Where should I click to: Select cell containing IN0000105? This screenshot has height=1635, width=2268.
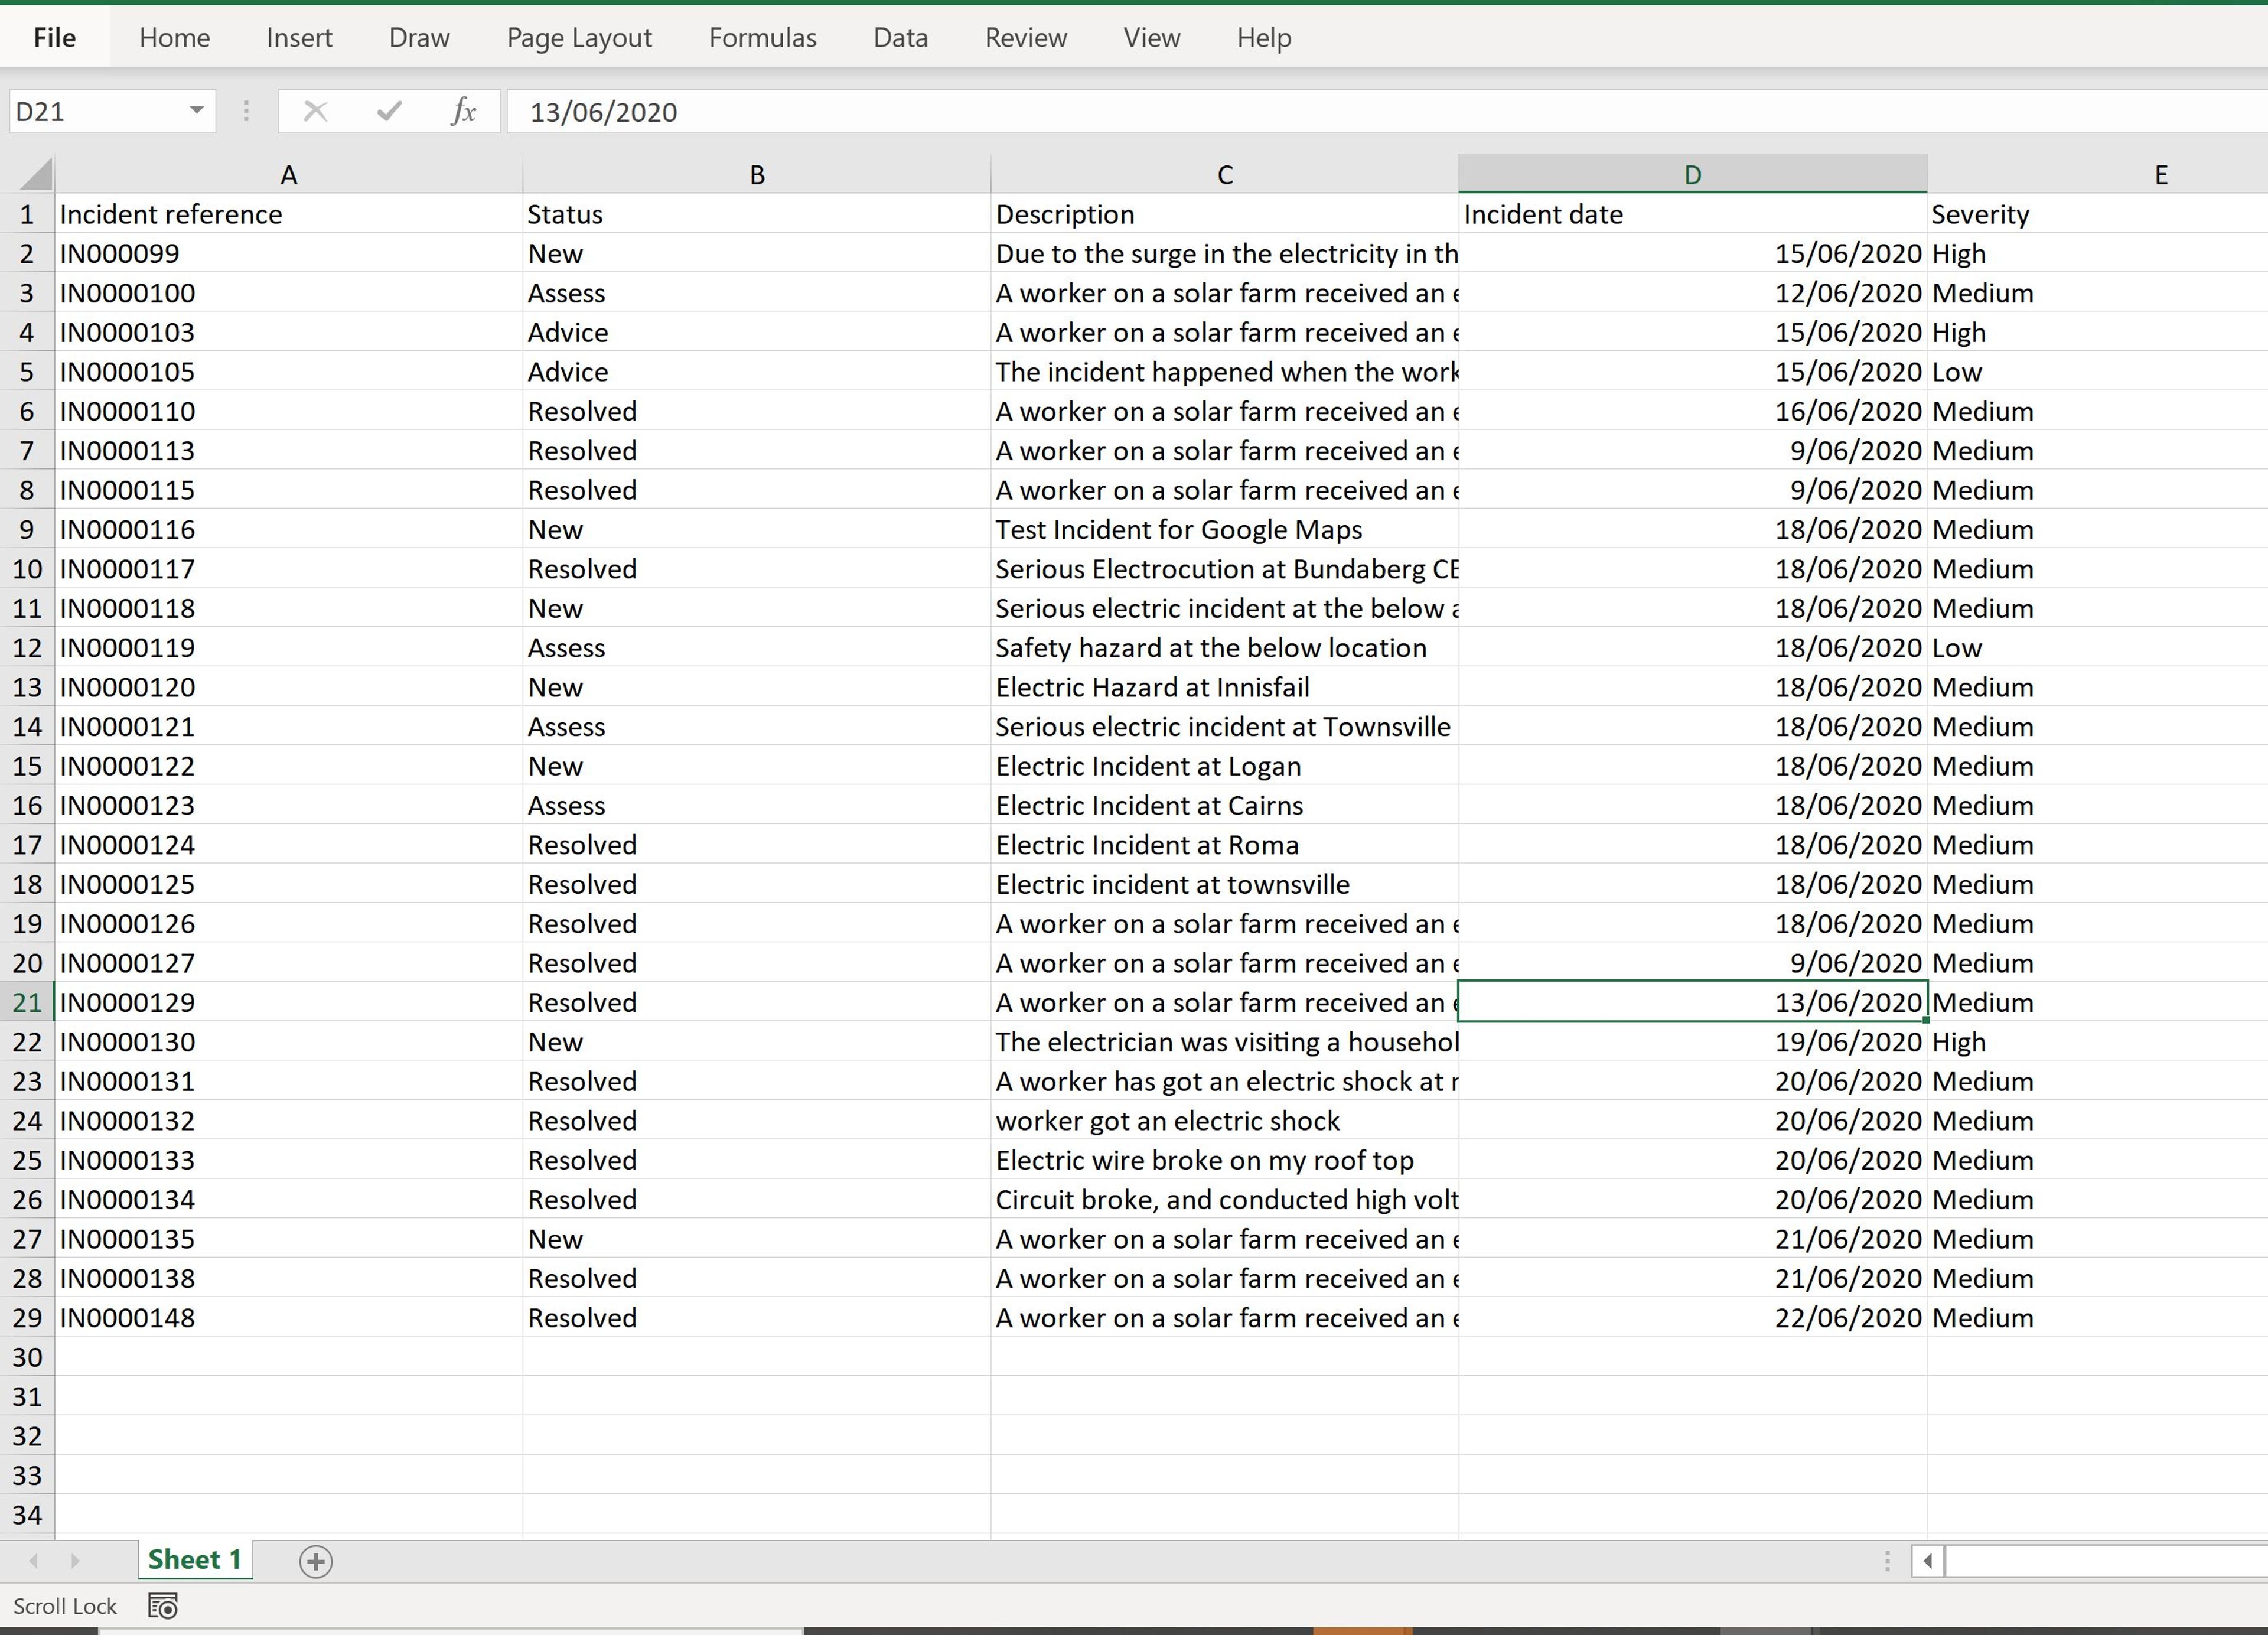tap(288, 372)
